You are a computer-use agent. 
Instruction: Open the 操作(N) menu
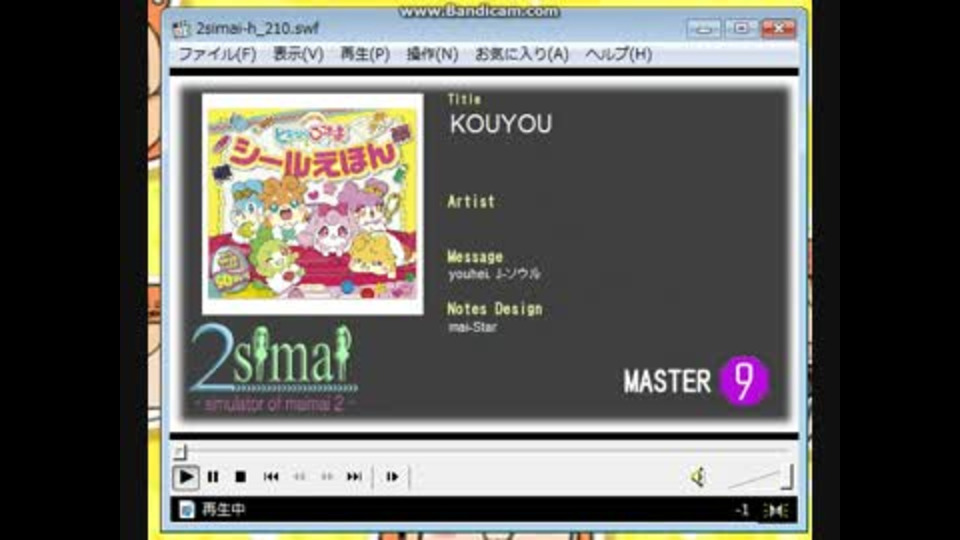click(x=432, y=54)
